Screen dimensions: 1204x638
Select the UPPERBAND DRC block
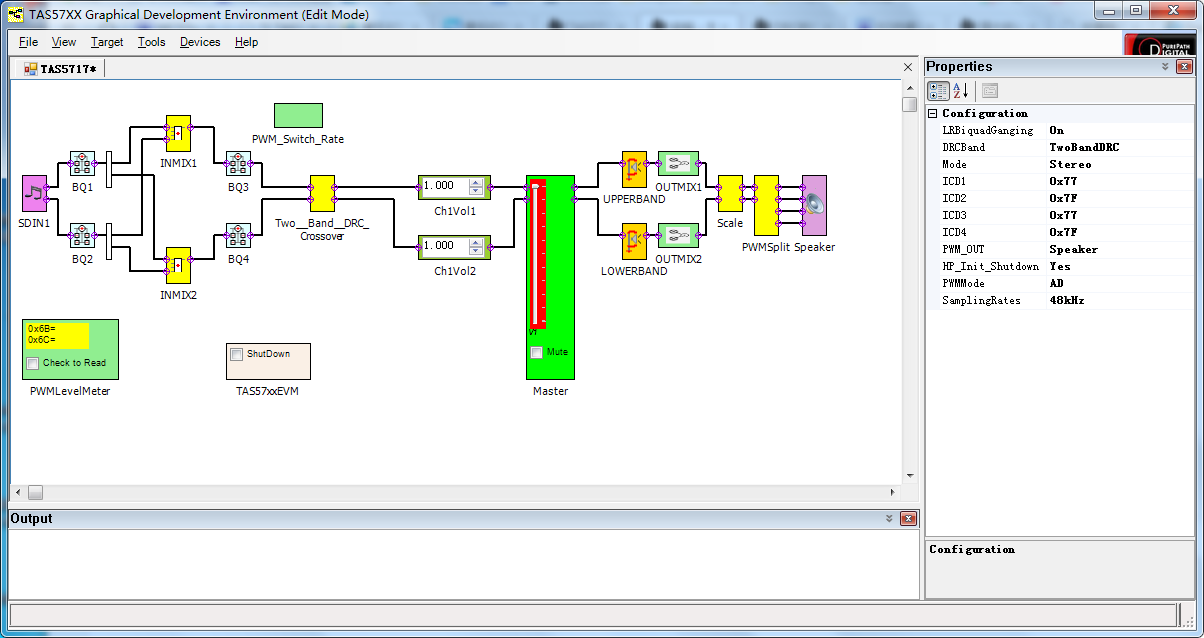pos(634,170)
